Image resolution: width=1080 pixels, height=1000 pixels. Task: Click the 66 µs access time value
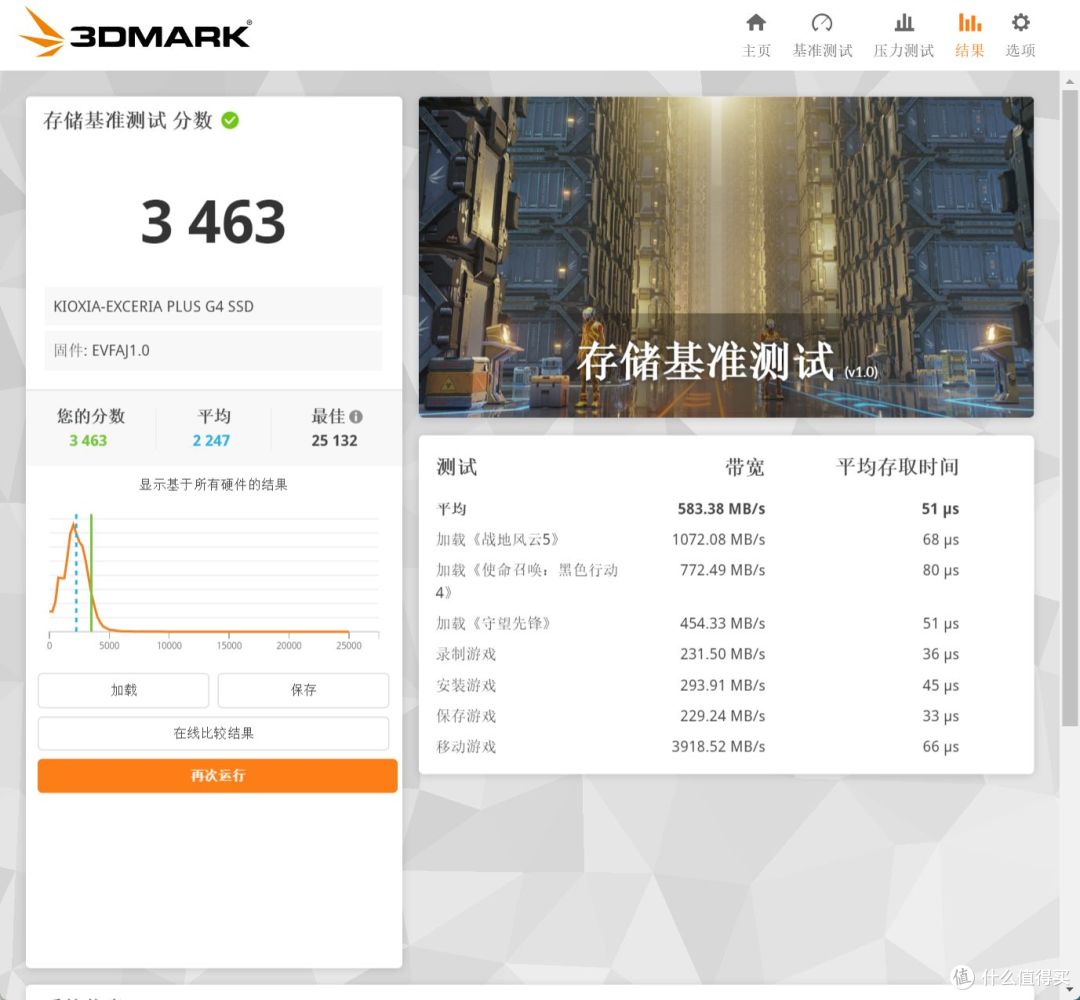click(941, 747)
